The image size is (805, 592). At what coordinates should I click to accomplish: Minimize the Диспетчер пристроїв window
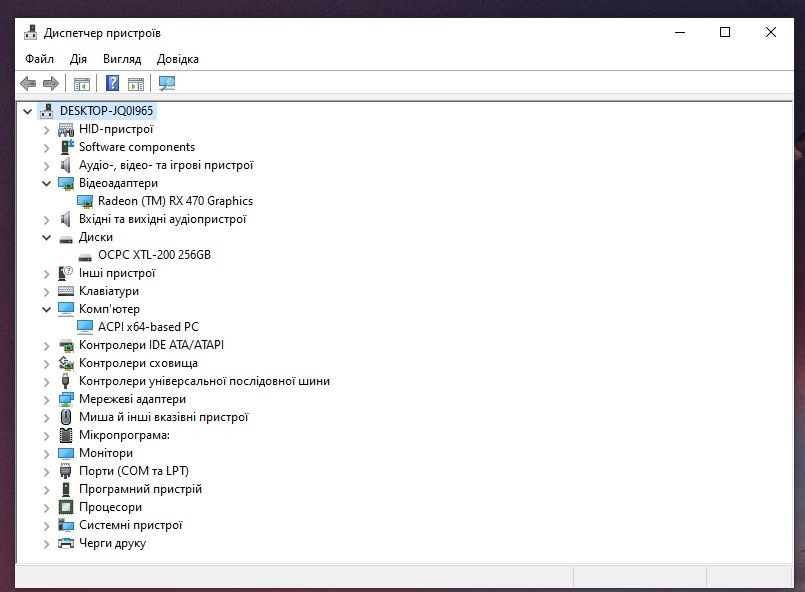point(680,32)
